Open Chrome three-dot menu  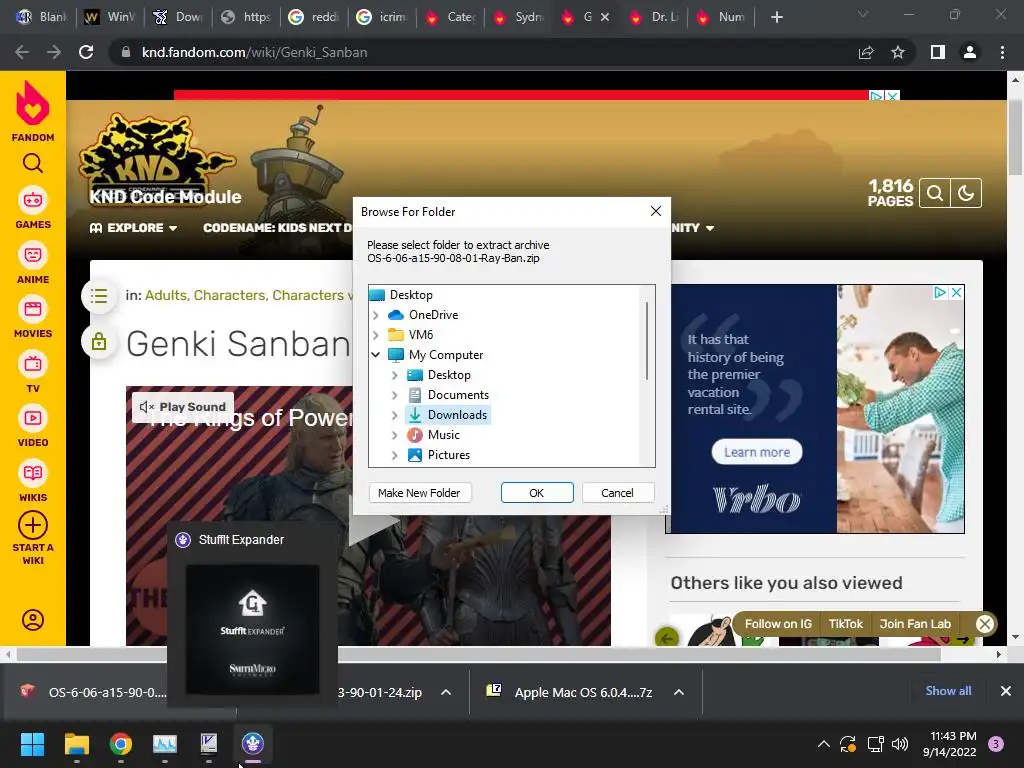click(x=1002, y=52)
